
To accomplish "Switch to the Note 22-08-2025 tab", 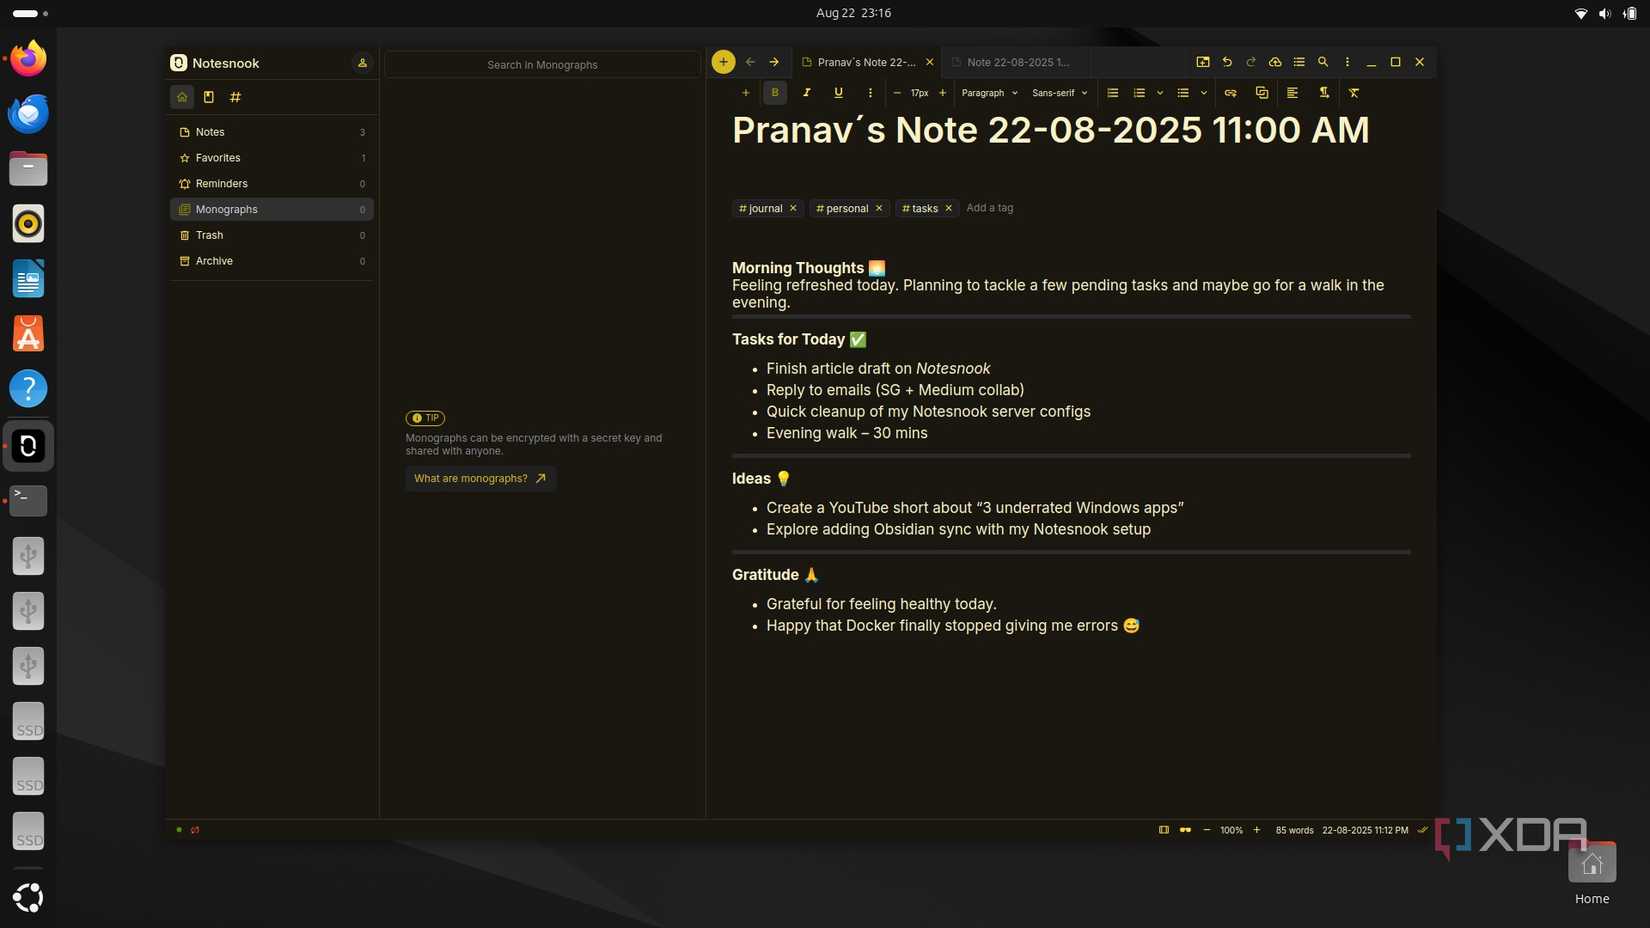I will click(1017, 62).
